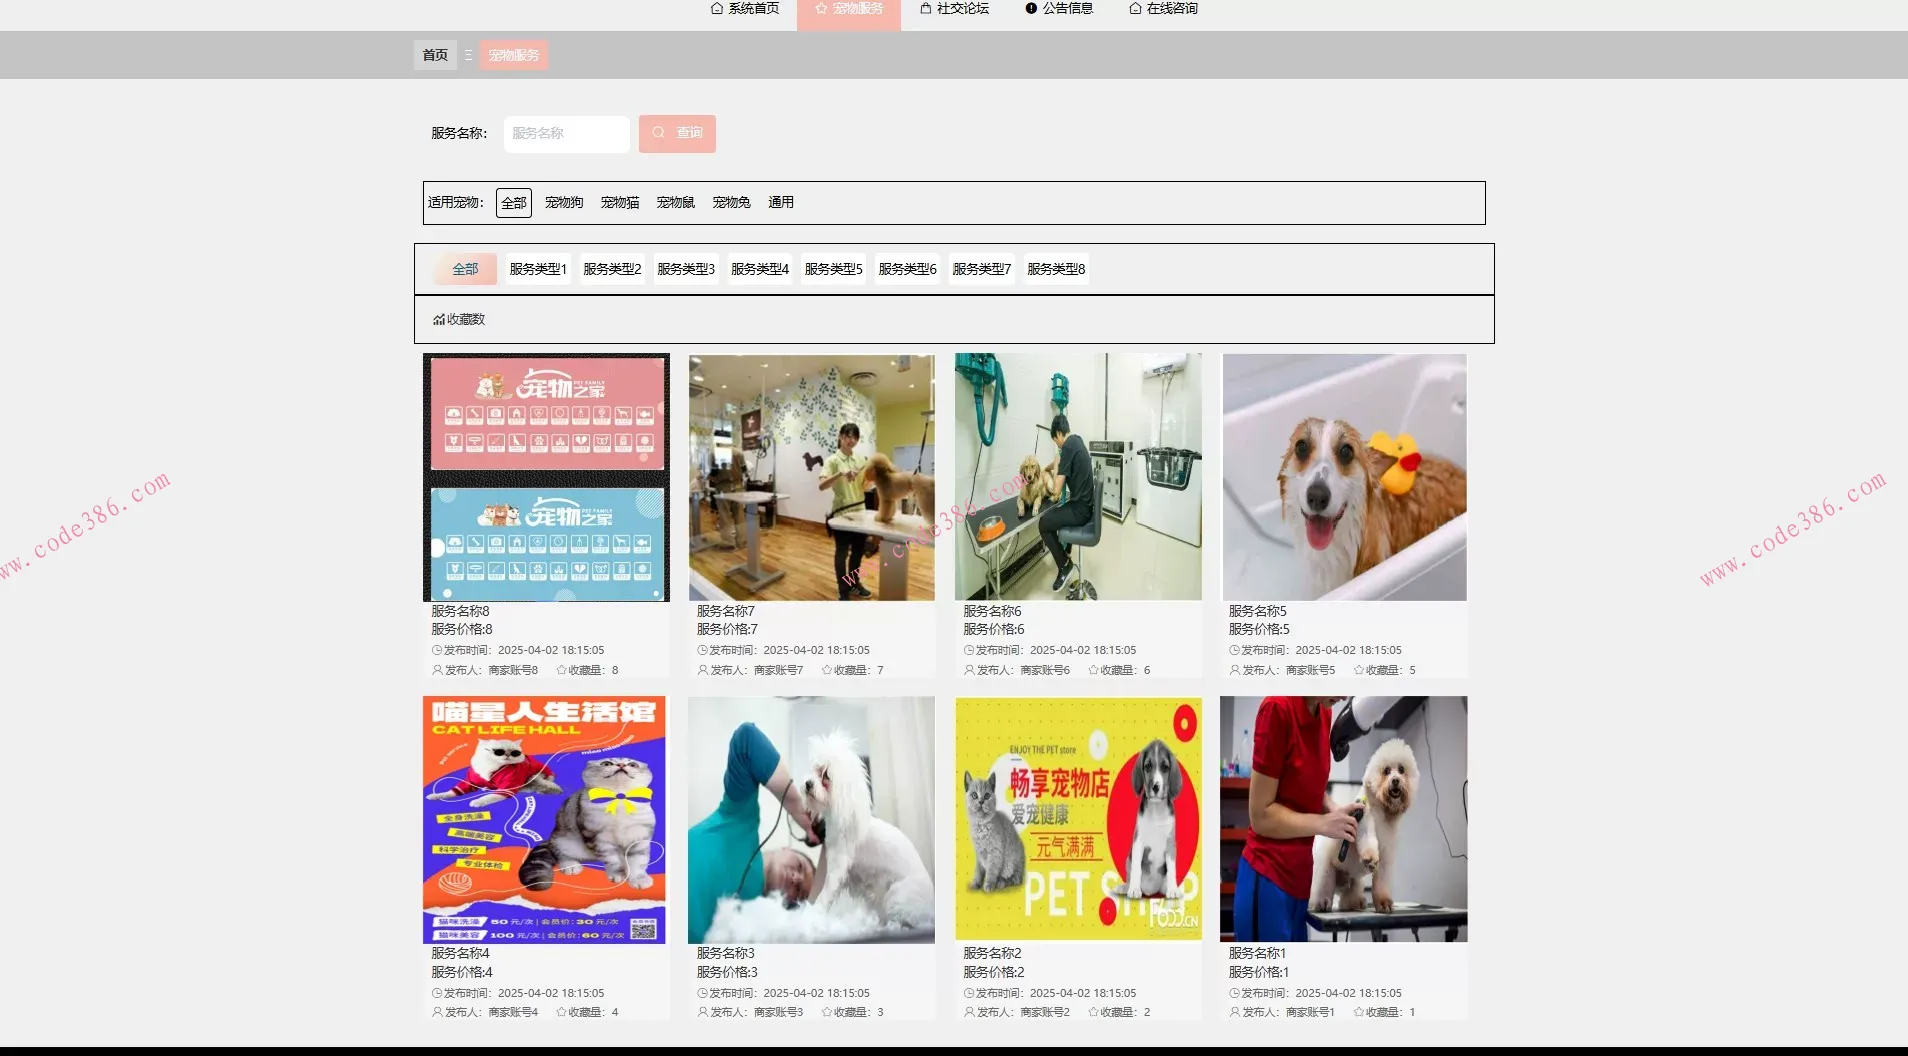Click the 服务价格:3 price text

click(727, 972)
